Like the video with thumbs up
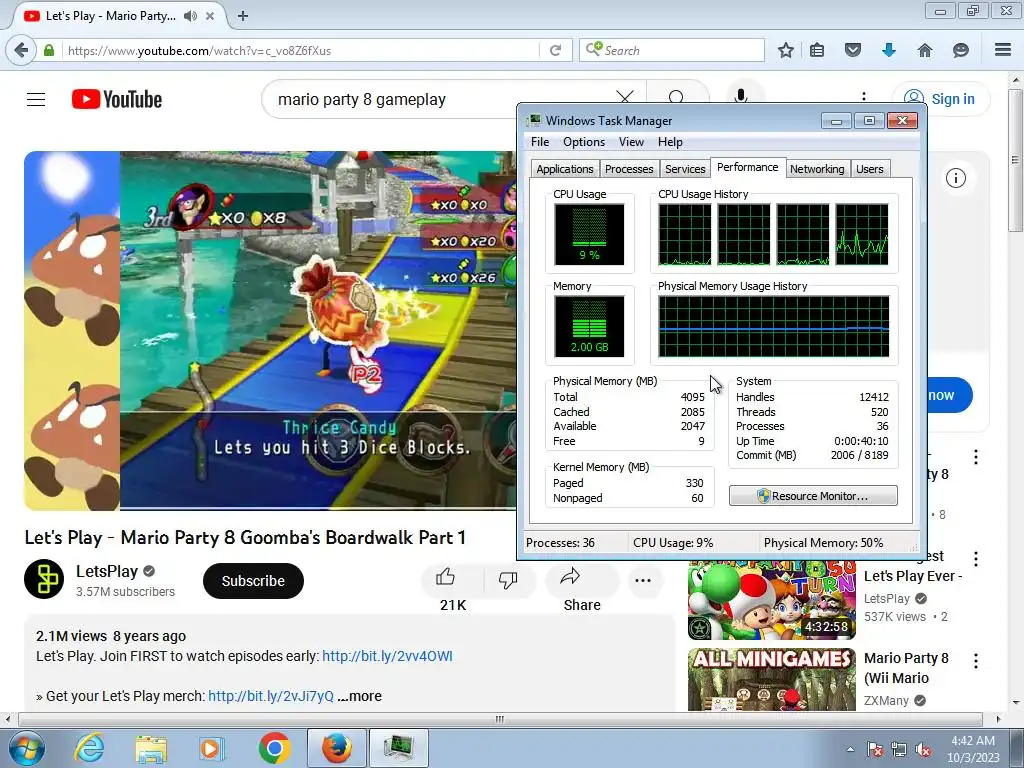1024x768 pixels. pos(445,577)
